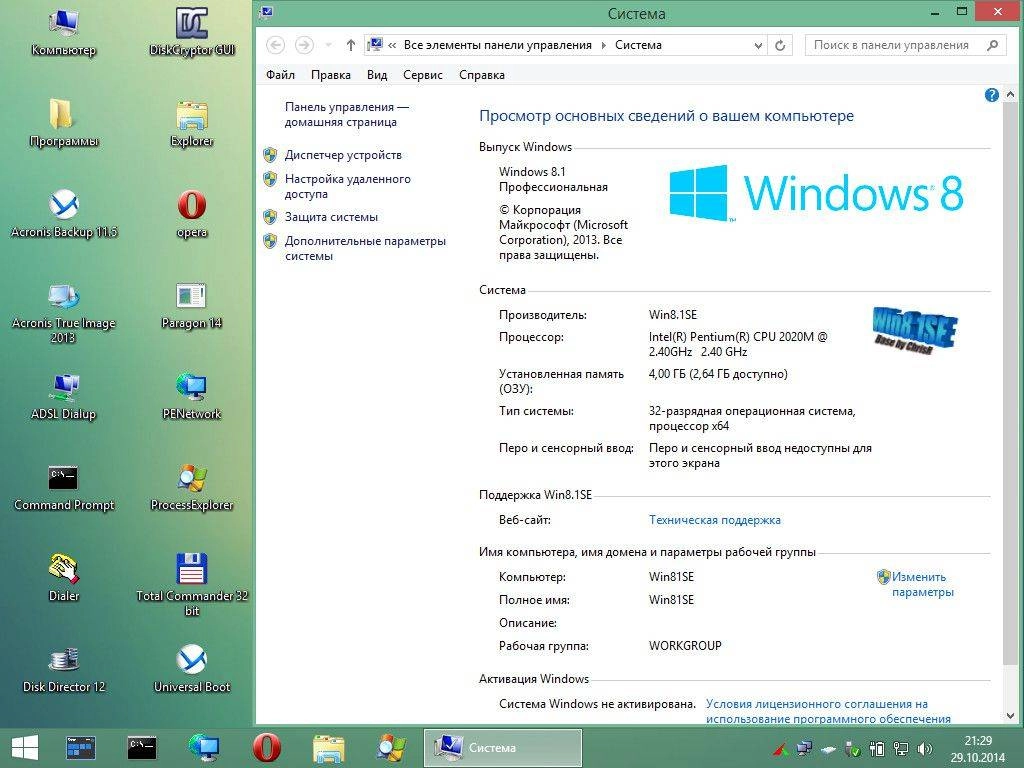The image size is (1024, 768).
Task: Open the Правка menu
Action: [x=330, y=74]
